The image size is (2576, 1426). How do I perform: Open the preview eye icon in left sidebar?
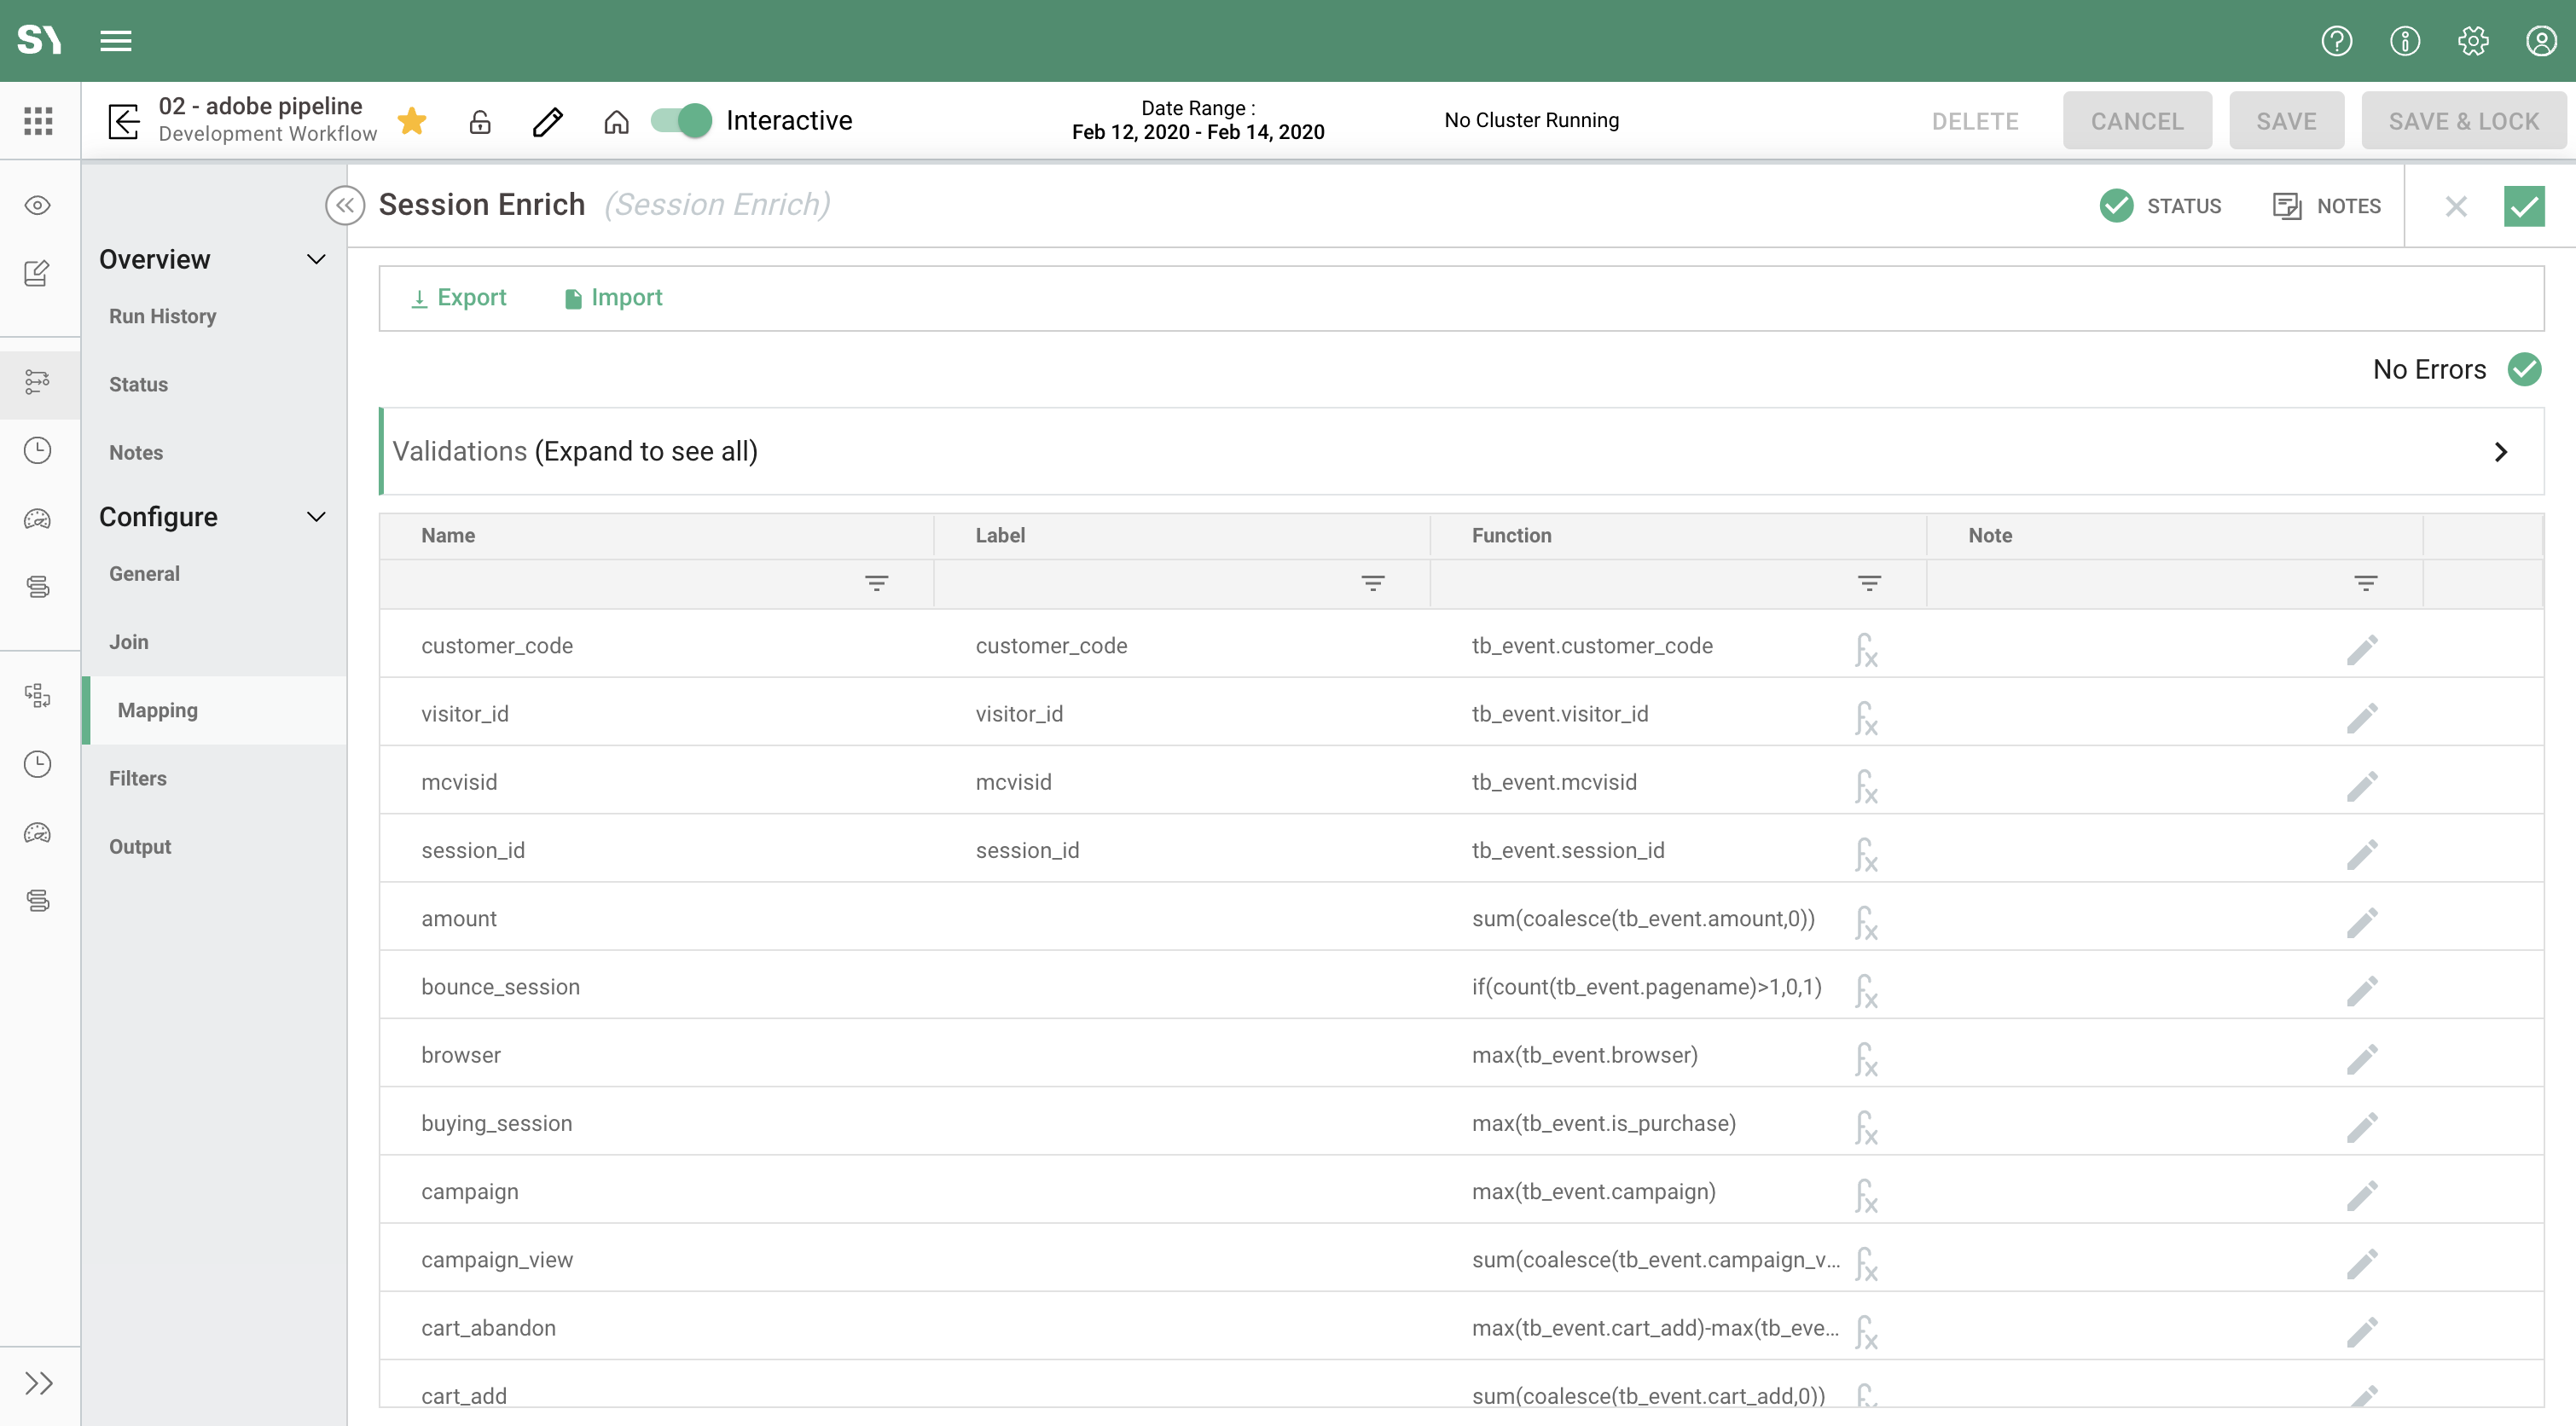pos(38,204)
